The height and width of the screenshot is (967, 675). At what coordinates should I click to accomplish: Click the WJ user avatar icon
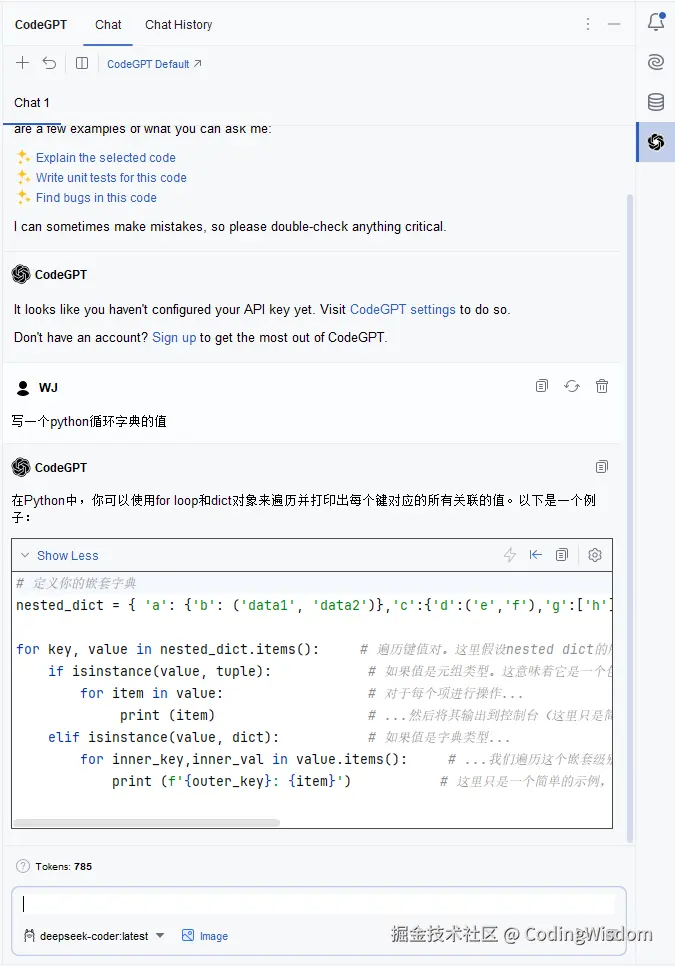click(x=23, y=387)
